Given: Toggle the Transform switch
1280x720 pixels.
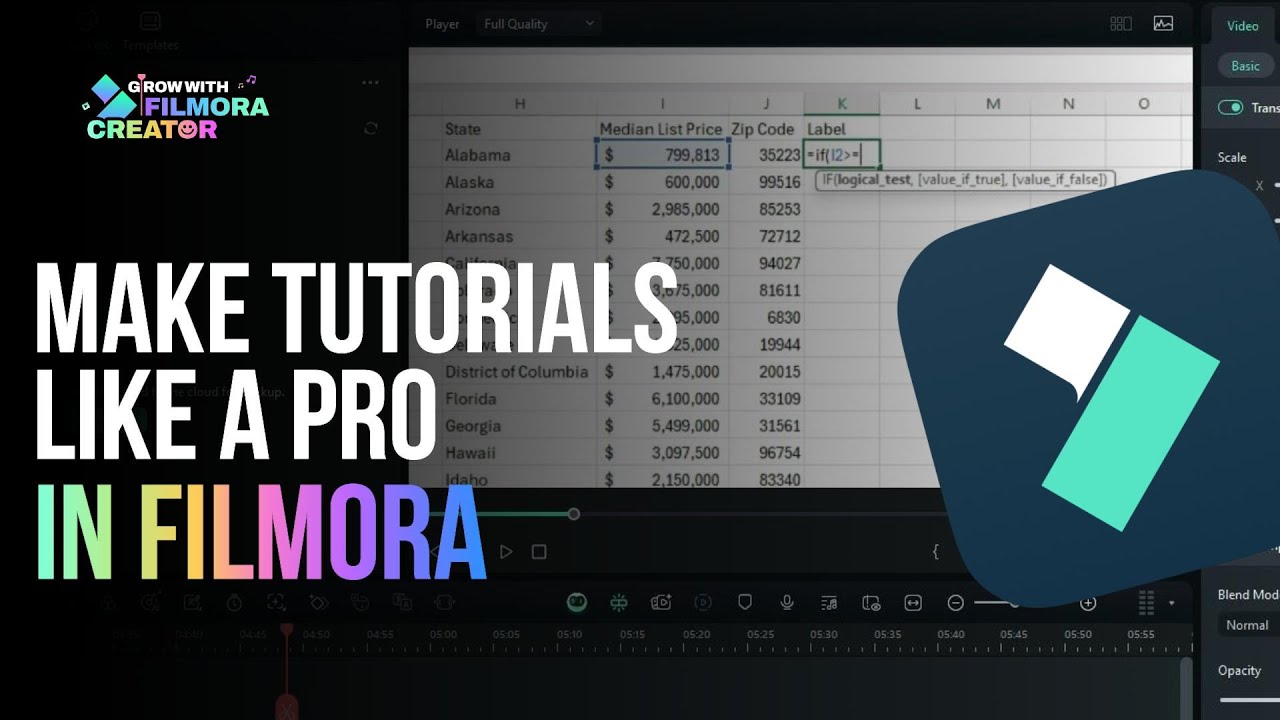Looking at the screenshot, I should click(1230, 108).
